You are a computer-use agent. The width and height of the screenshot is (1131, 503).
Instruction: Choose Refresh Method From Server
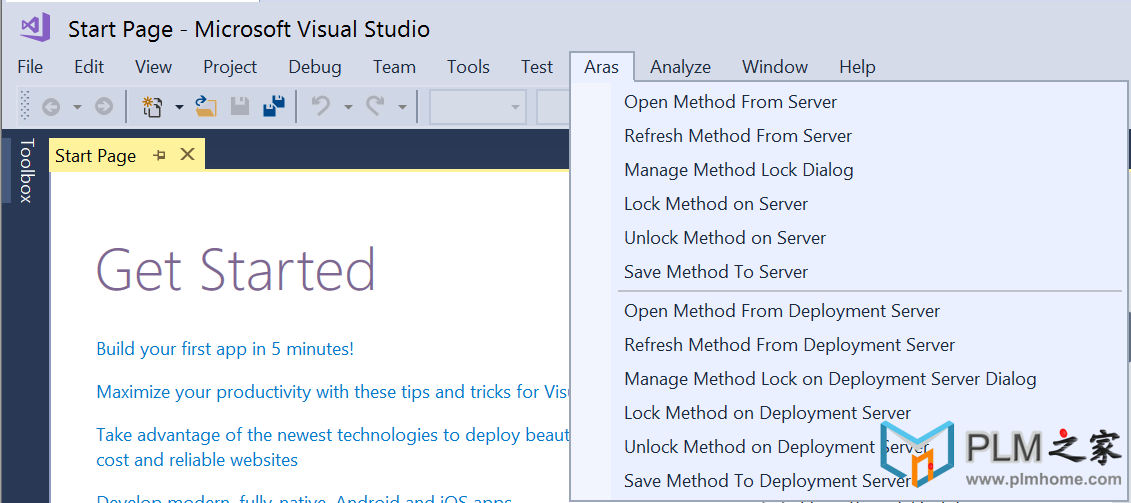click(738, 136)
